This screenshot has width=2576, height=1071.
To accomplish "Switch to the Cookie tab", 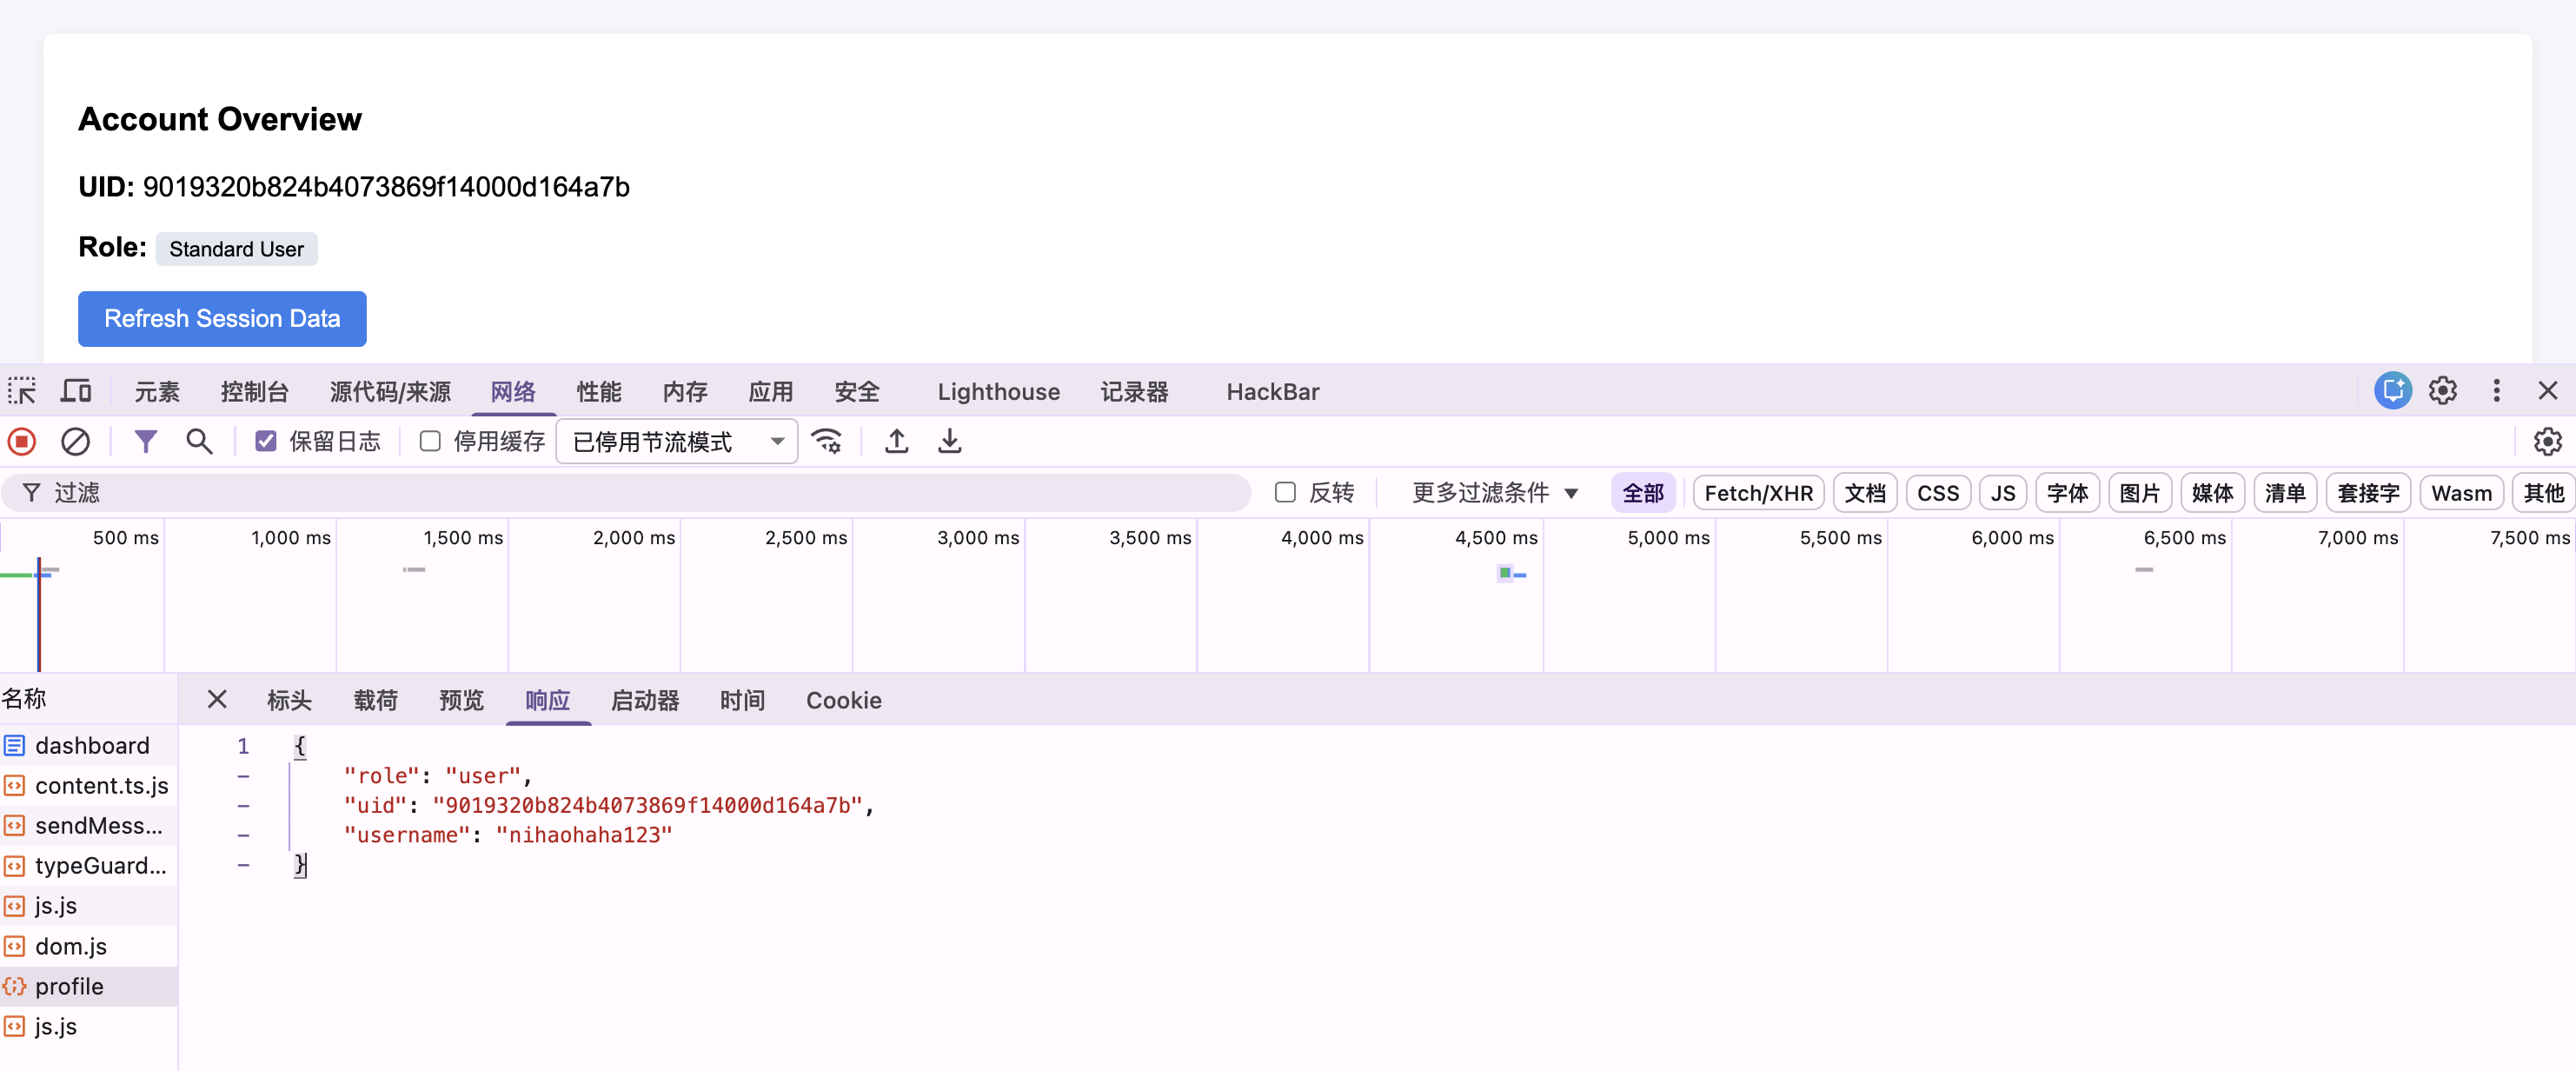I will pos(843,700).
